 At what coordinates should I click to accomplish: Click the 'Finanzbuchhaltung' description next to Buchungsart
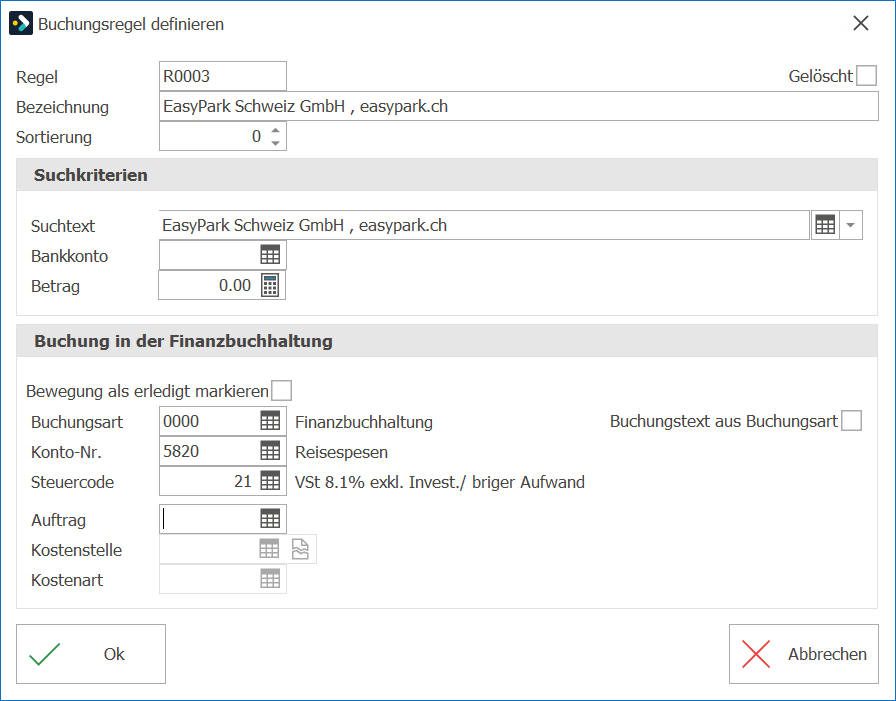(363, 422)
